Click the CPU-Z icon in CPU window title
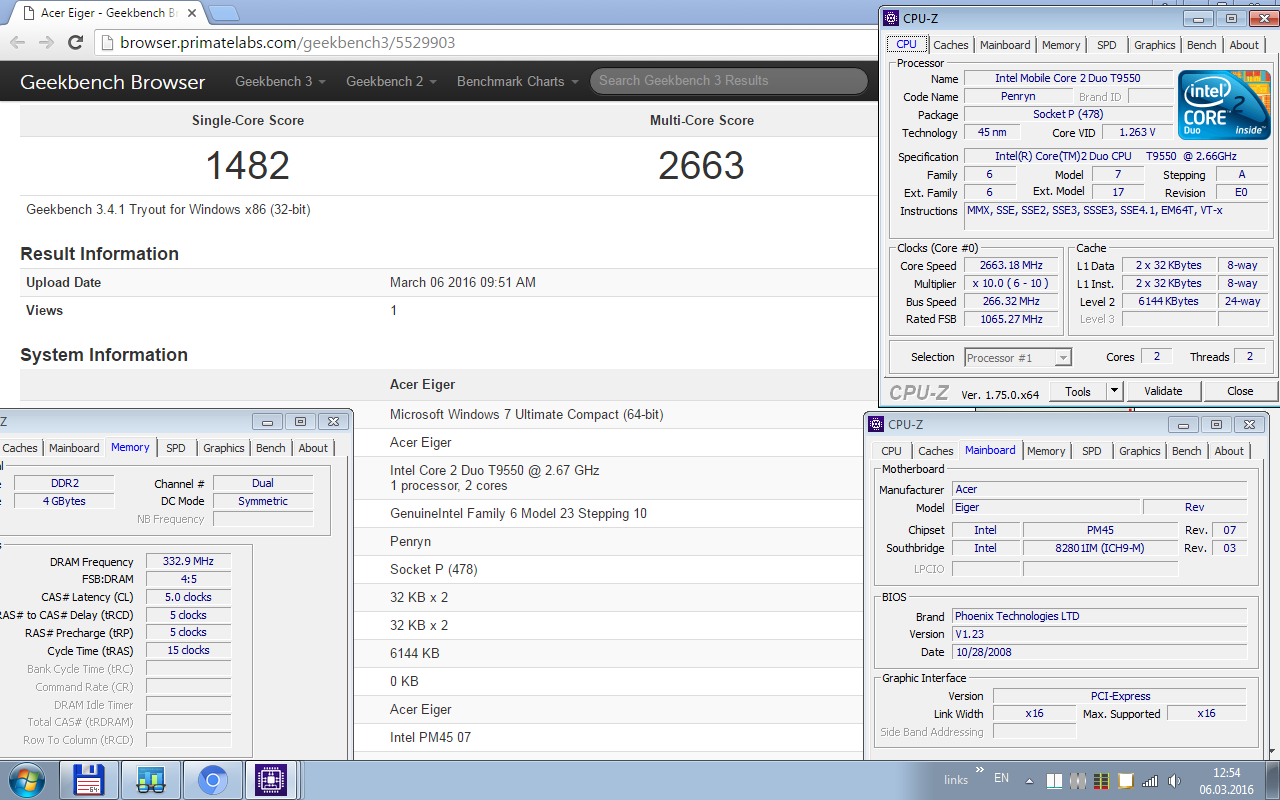This screenshot has width=1280, height=800. pos(891,18)
